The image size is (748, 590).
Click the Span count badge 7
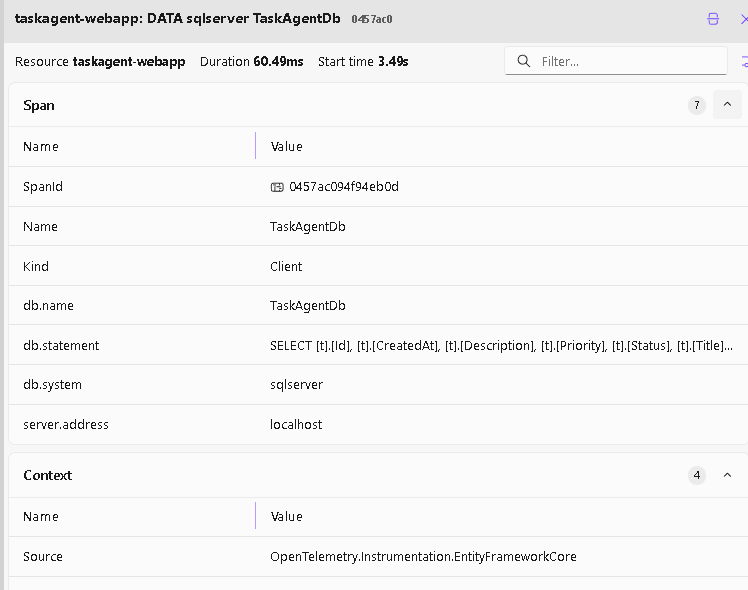click(696, 105)
